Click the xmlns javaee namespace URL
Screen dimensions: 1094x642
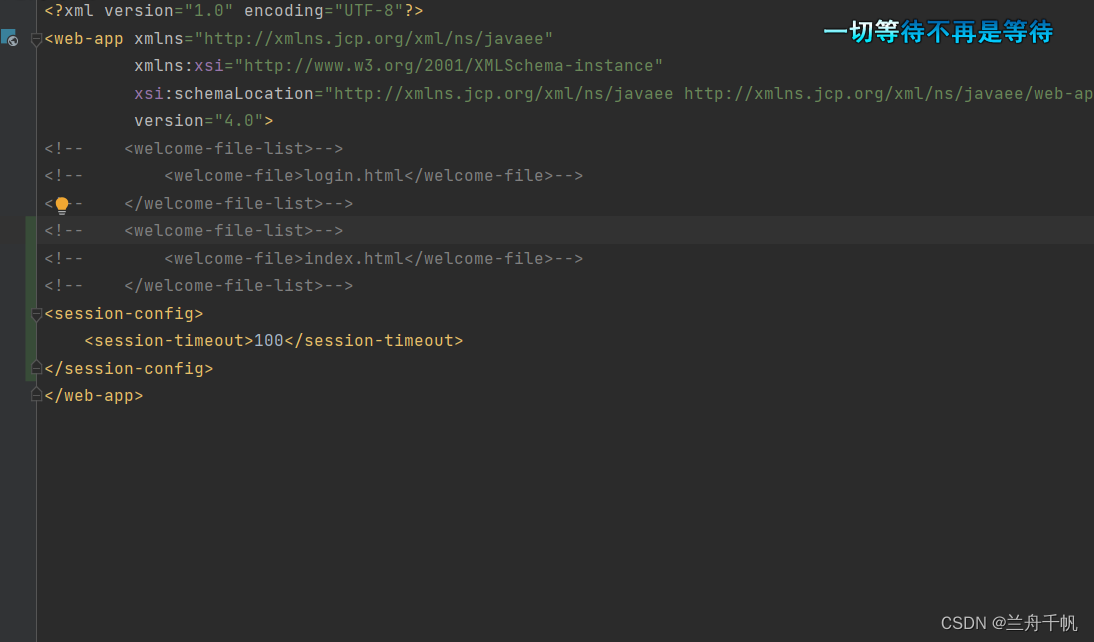[x=373, y=38]
